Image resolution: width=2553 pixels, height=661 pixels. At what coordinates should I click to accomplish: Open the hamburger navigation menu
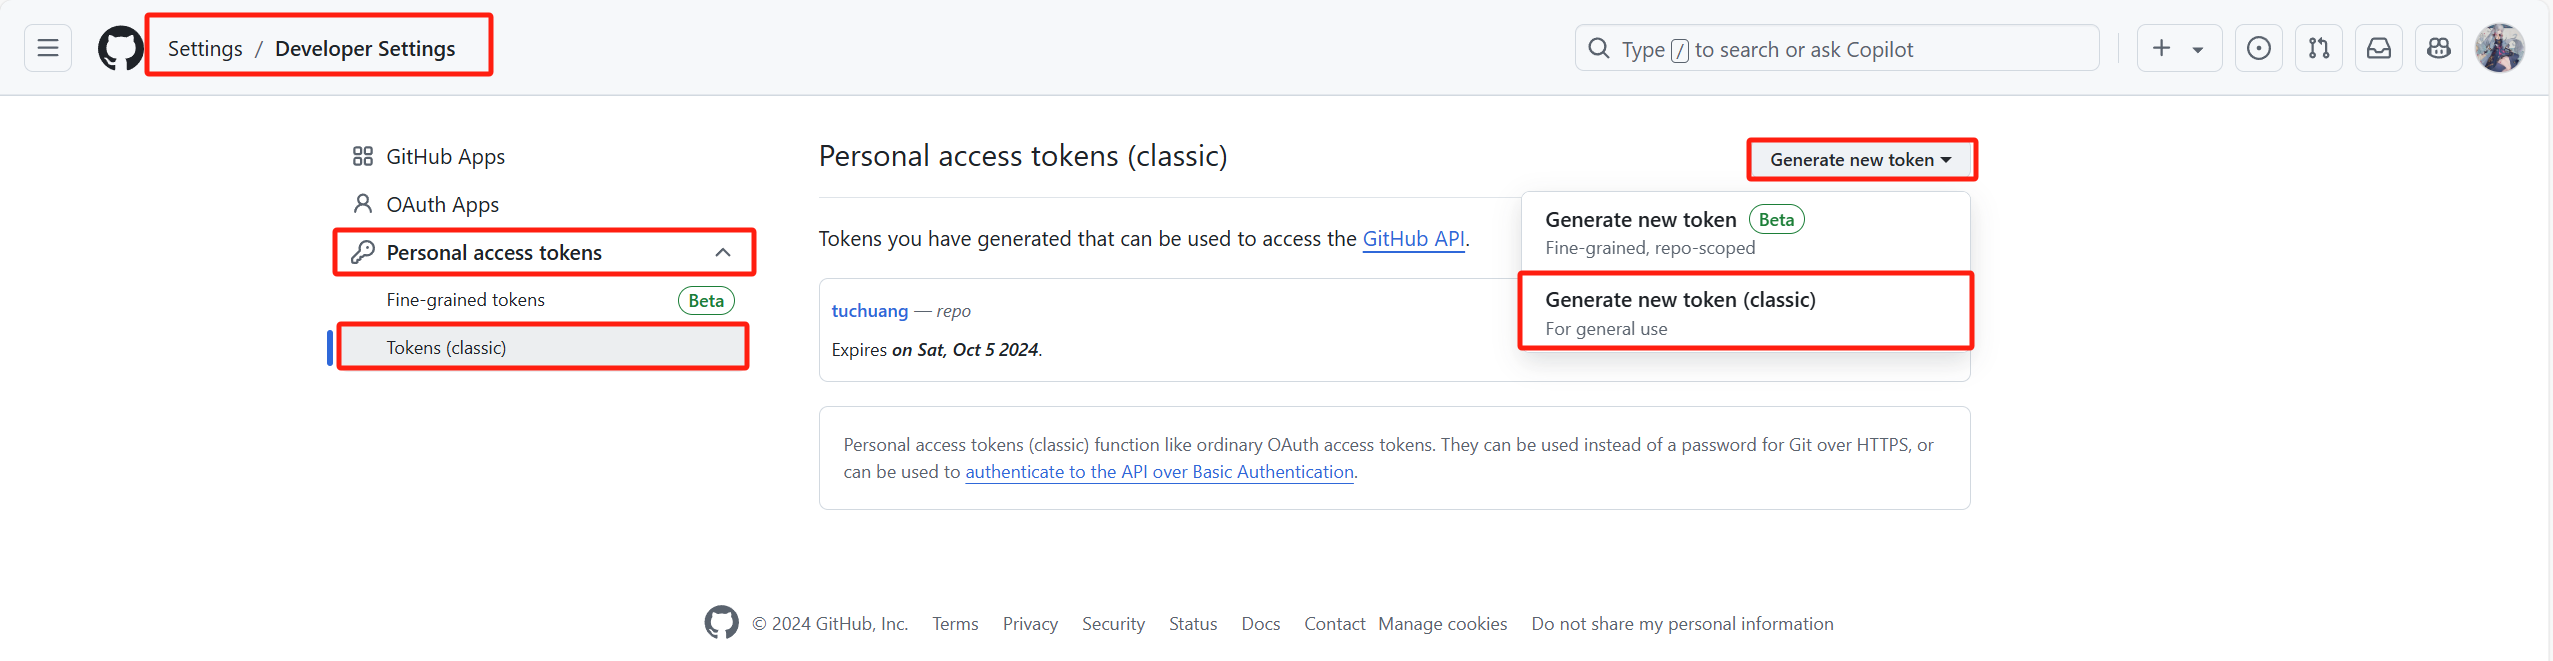(x=48, y=48)
